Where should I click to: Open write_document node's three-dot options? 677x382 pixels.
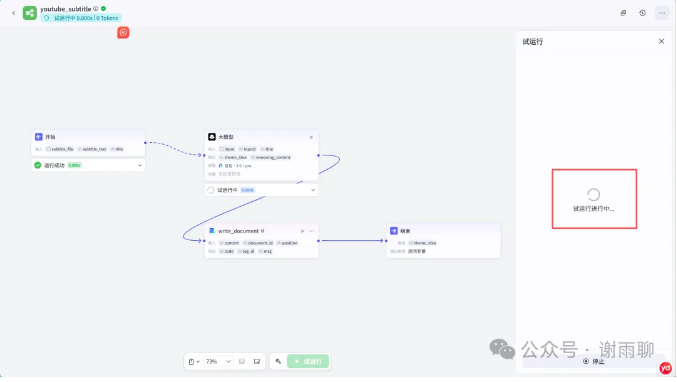[312, 231]
